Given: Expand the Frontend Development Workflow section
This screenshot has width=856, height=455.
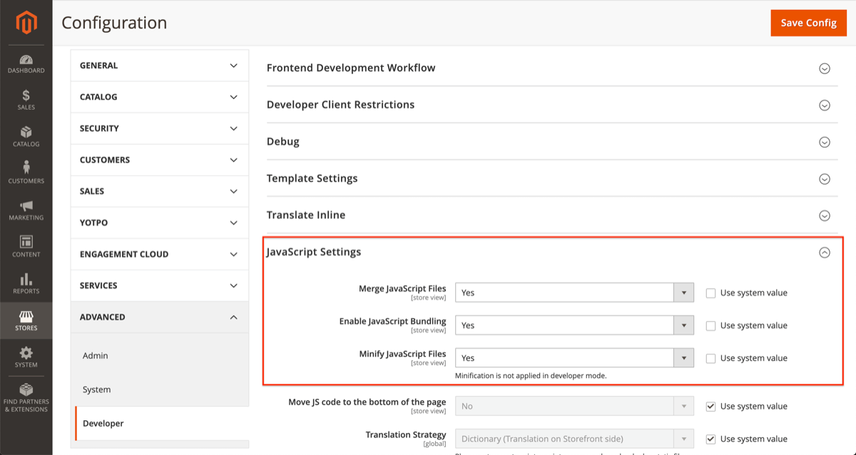Looking at the screenshot, I should pyautogui.click(x=552, y=68).
